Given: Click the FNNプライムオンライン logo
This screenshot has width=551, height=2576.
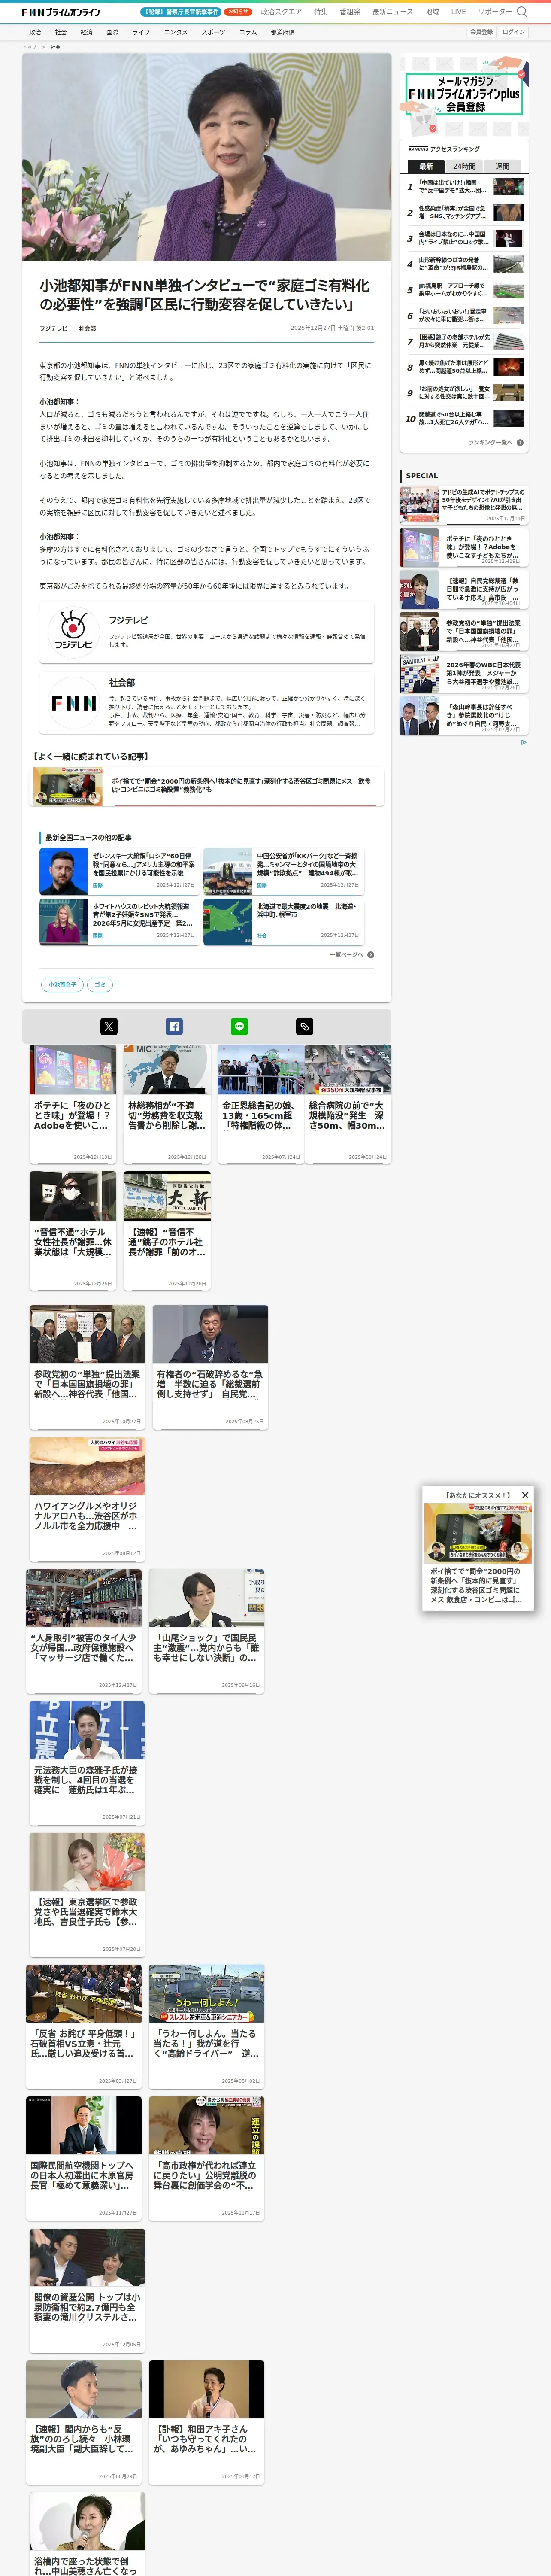Looking at the screenshot, I should click(61, 12).
